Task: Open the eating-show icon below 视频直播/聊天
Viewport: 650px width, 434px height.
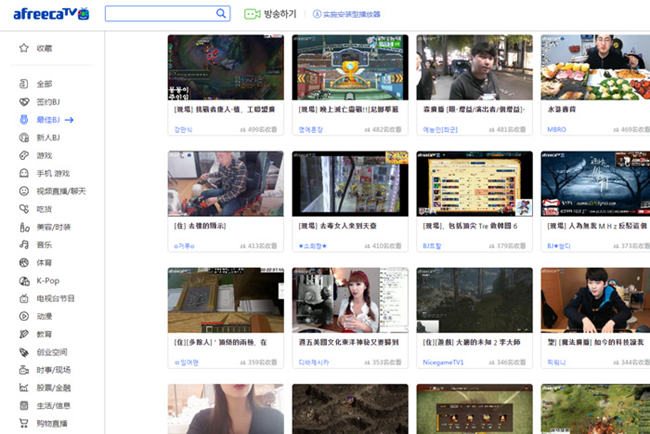Action: pos(24,209)
